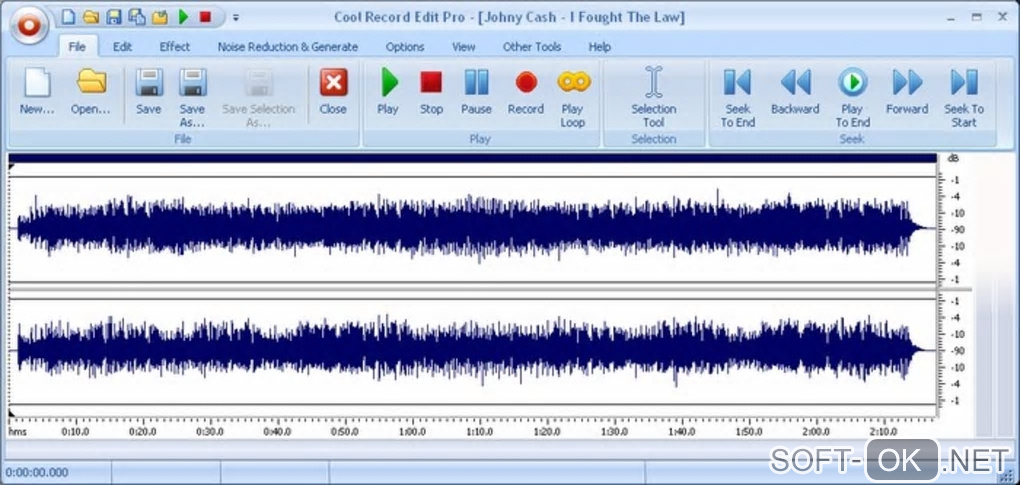Viewport: 1020px width, 485px height.
Task: Open the Effect ribbon tab
Action: (175, 47)
